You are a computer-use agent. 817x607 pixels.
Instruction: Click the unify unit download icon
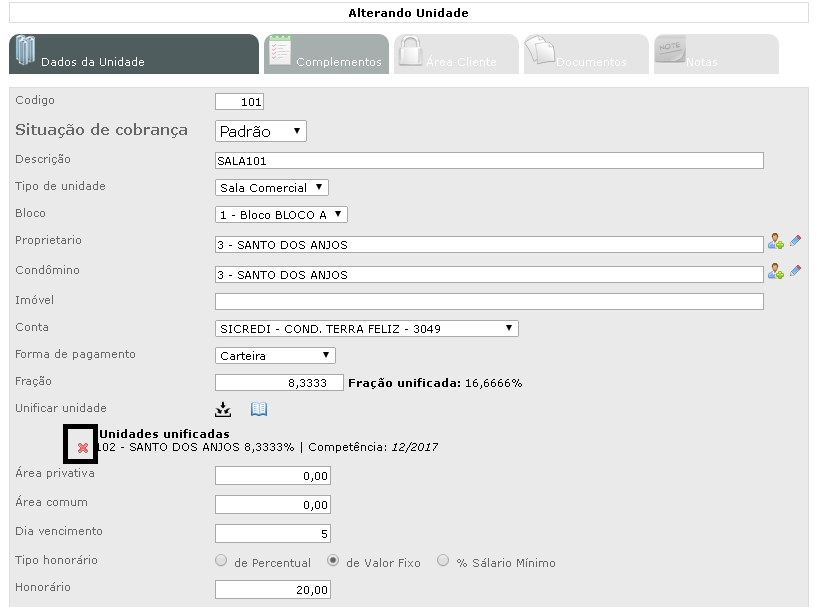223,410
